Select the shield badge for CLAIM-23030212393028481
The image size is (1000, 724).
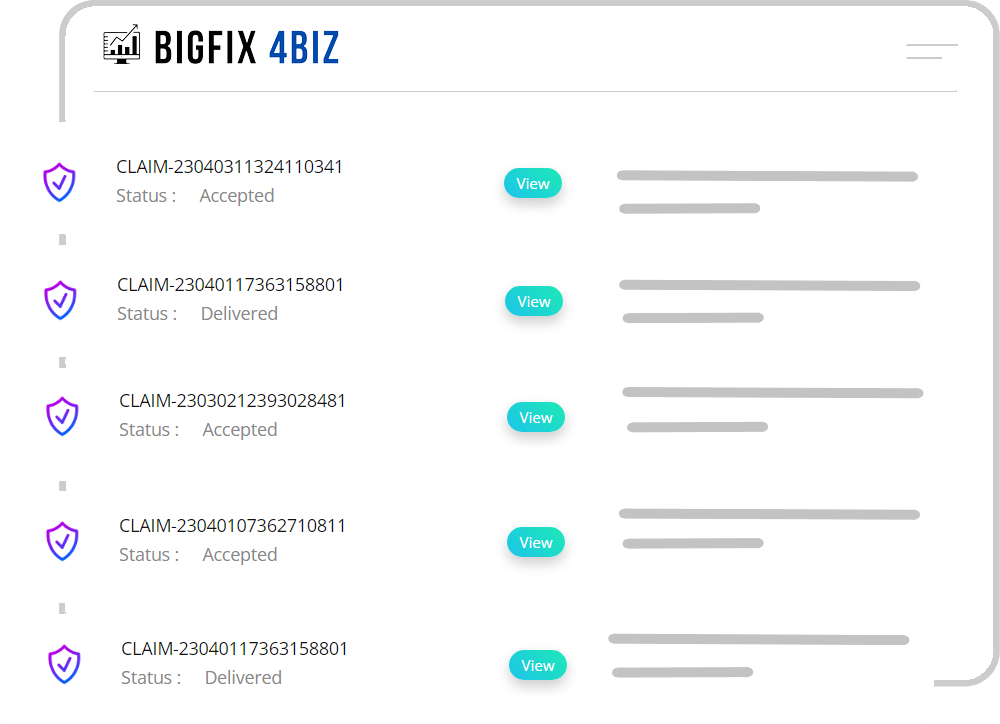click(x=61, y=416)
